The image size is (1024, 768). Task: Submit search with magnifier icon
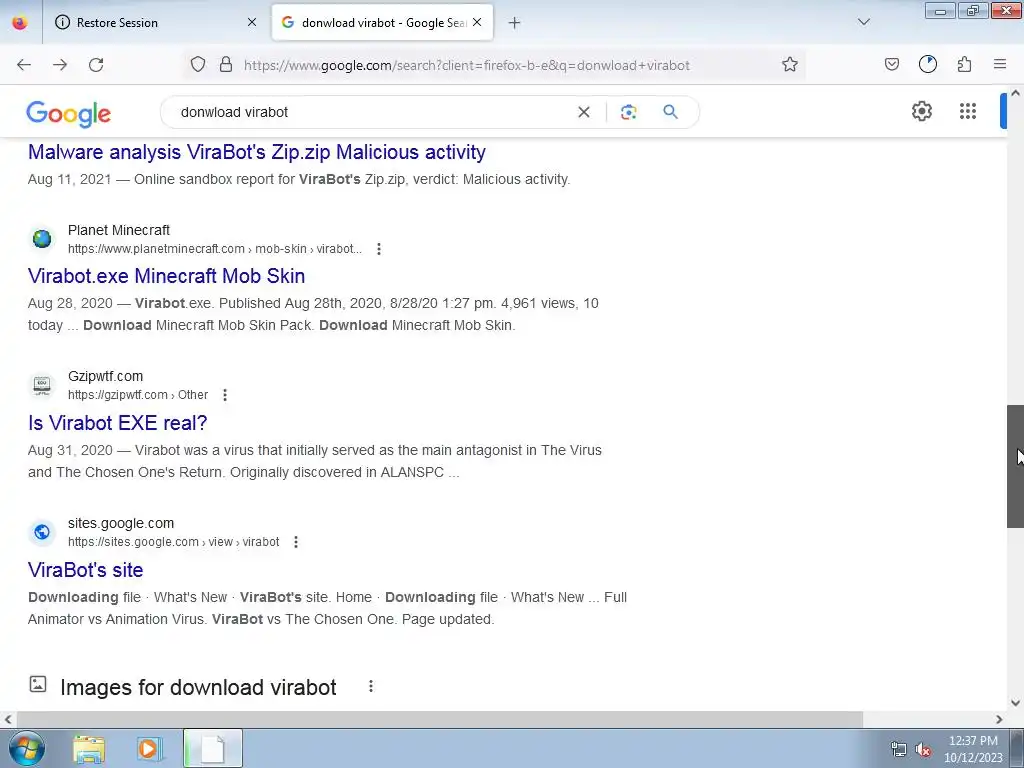[x=670, y=112]
